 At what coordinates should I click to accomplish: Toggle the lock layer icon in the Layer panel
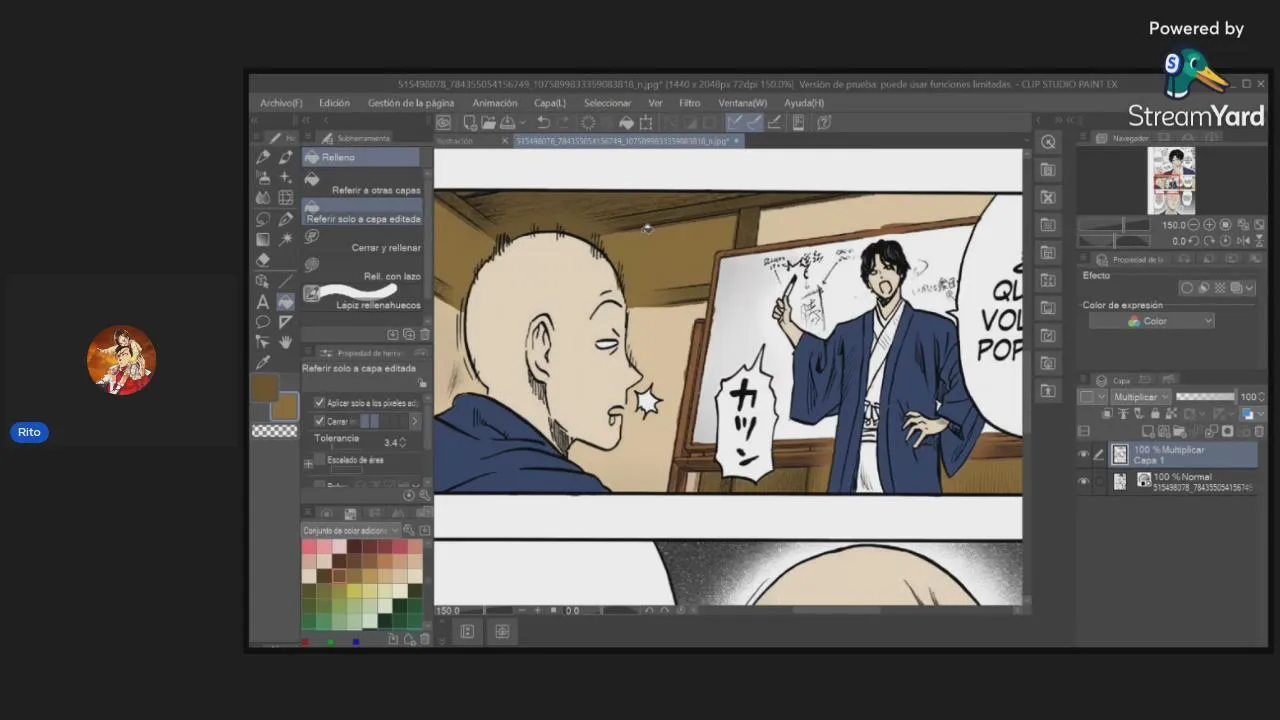[1155, 412]
